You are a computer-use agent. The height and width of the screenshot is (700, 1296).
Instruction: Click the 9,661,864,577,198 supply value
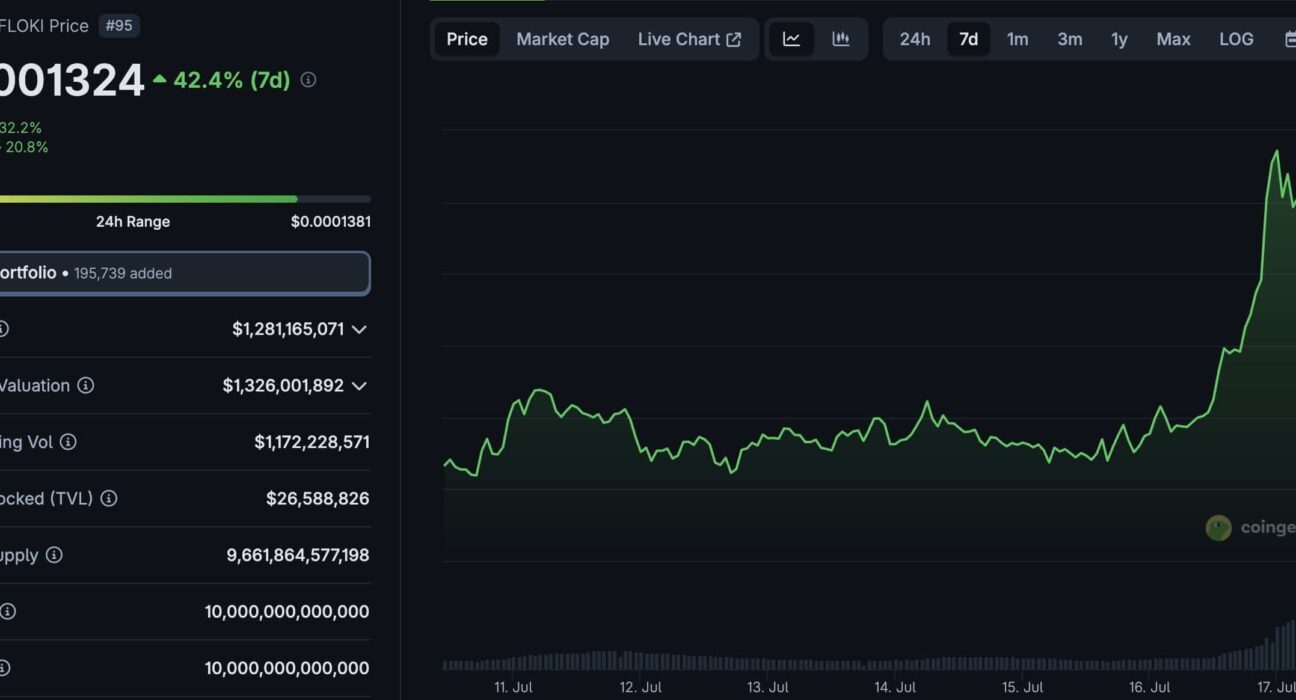[x=298, y=555]
